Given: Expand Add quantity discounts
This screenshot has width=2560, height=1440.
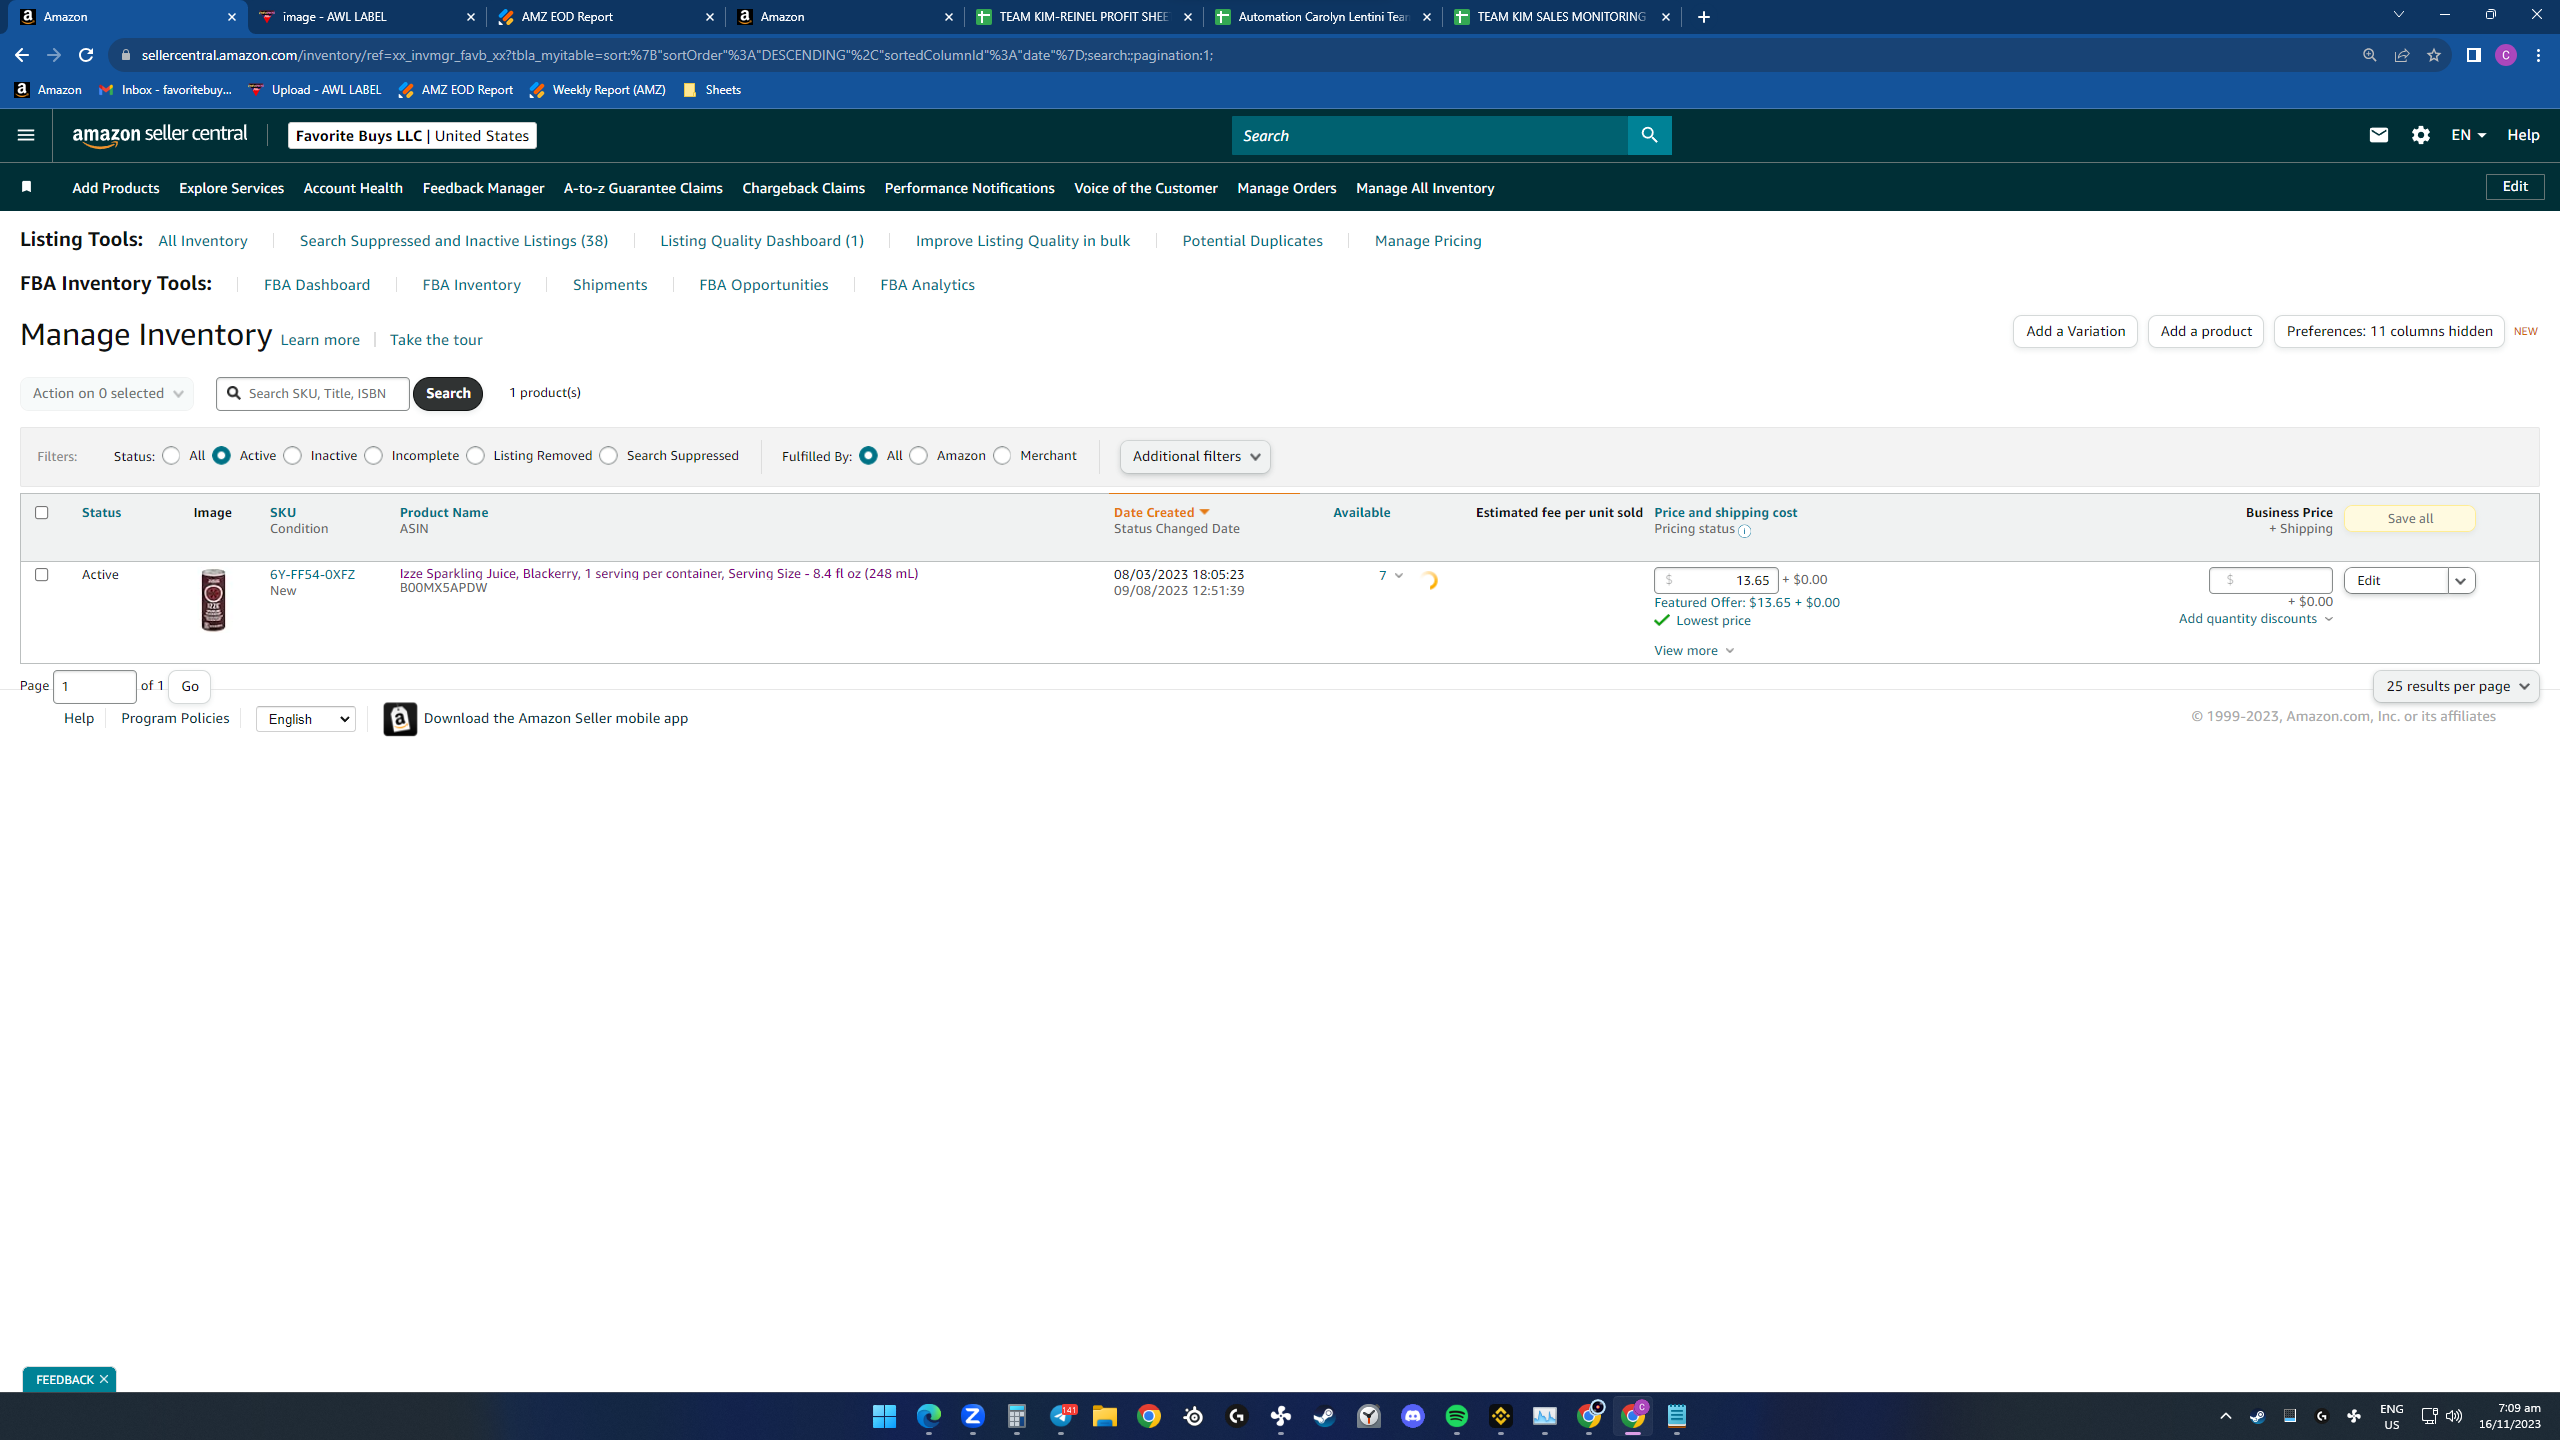Looking at the screenshot, I should tap(2256, 619).
